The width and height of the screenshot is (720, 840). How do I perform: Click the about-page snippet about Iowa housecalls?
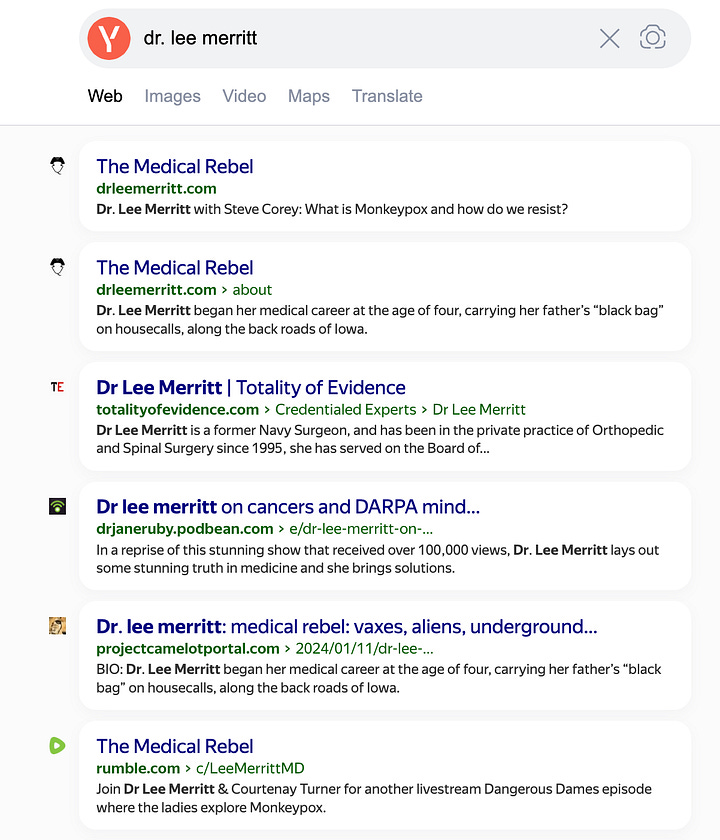(x=380, y=319)
